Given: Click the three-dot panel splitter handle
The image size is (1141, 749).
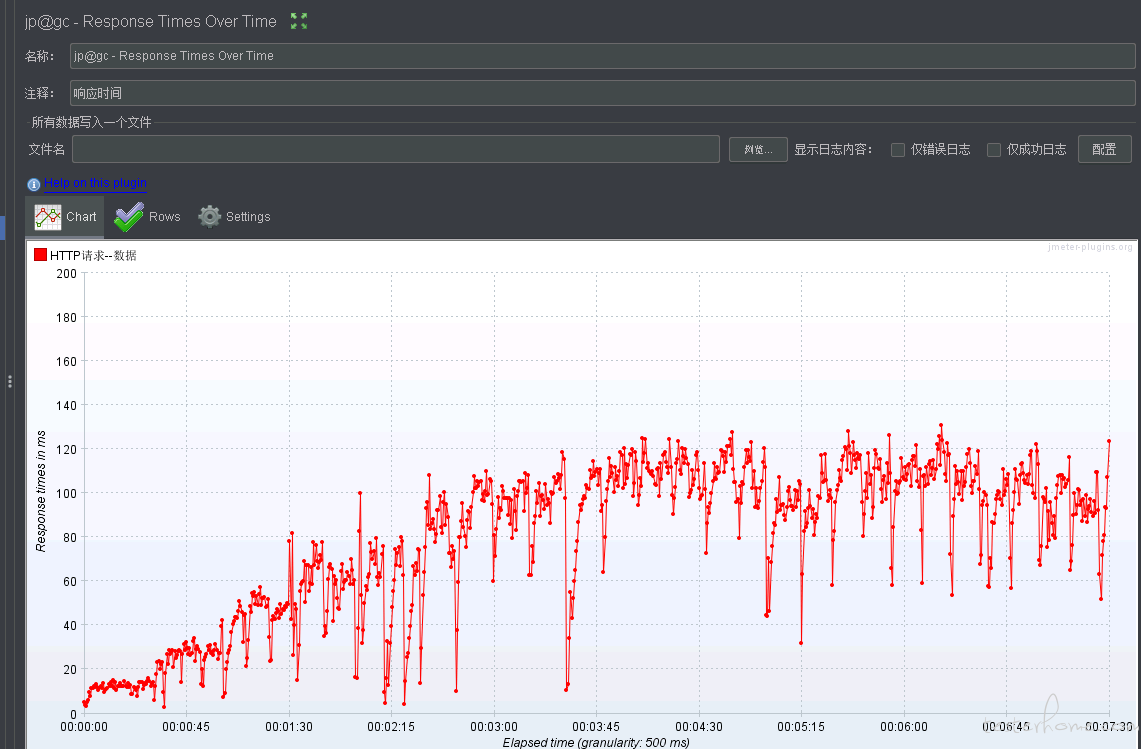Looking at the screenshot, I should click(9, 381).
